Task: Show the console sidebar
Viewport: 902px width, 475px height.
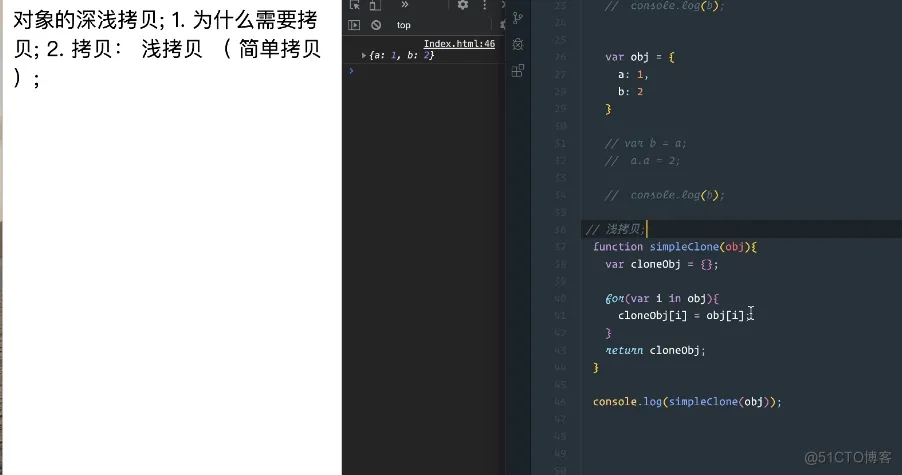Action: [x=354, y=25]
